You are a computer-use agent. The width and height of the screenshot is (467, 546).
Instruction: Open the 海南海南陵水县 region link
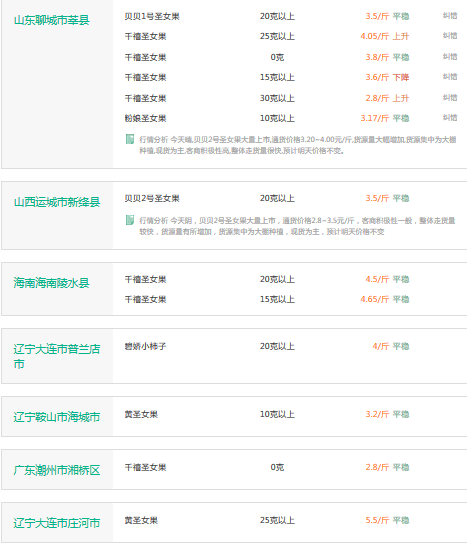(x=52, y=283)
